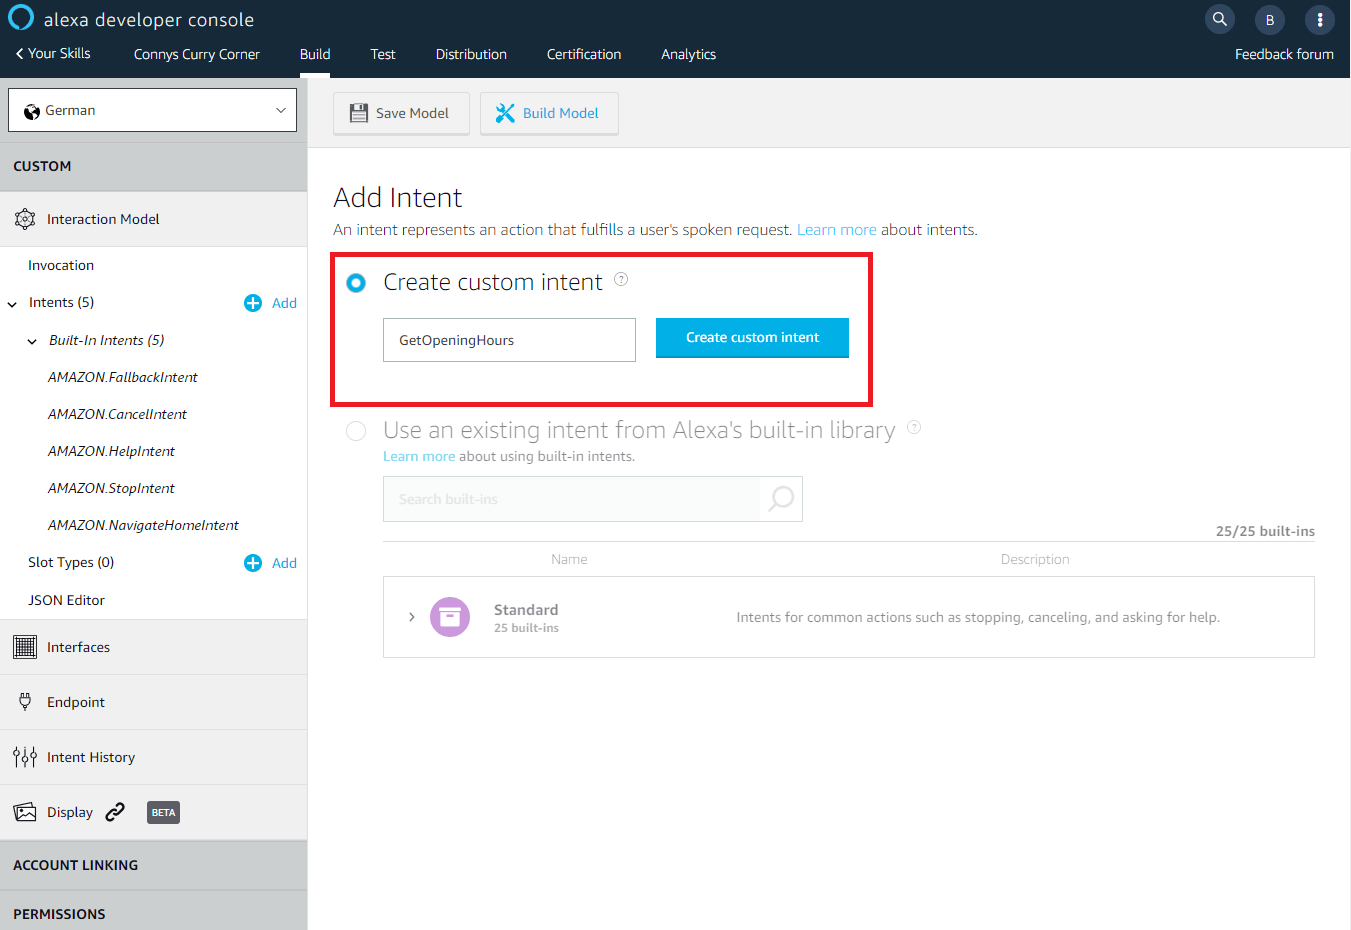Switch to the Analytics tab
Image resolution: width=1351 pixels, height=930 pixels.
click(x=688, y=54)
